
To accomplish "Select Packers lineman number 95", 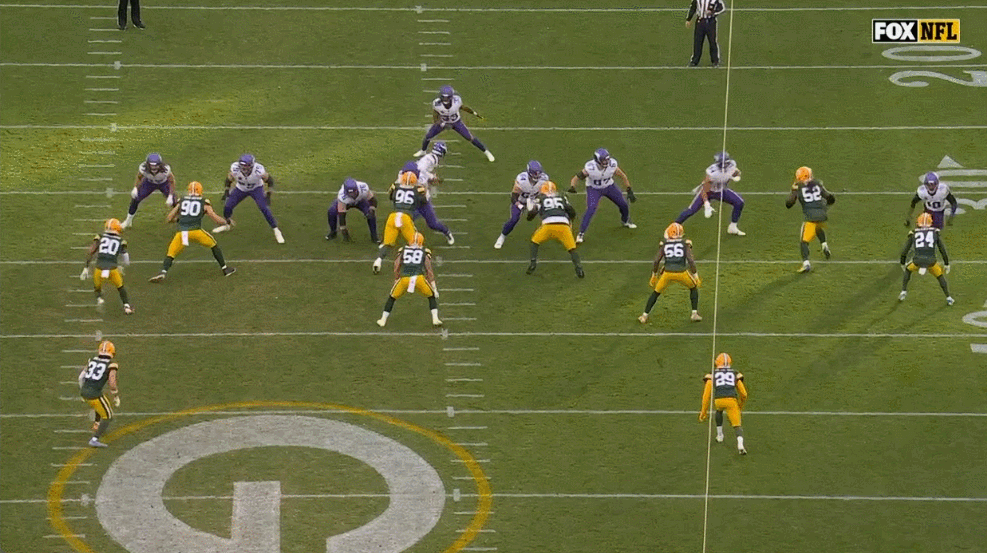I will pos(554,229).
